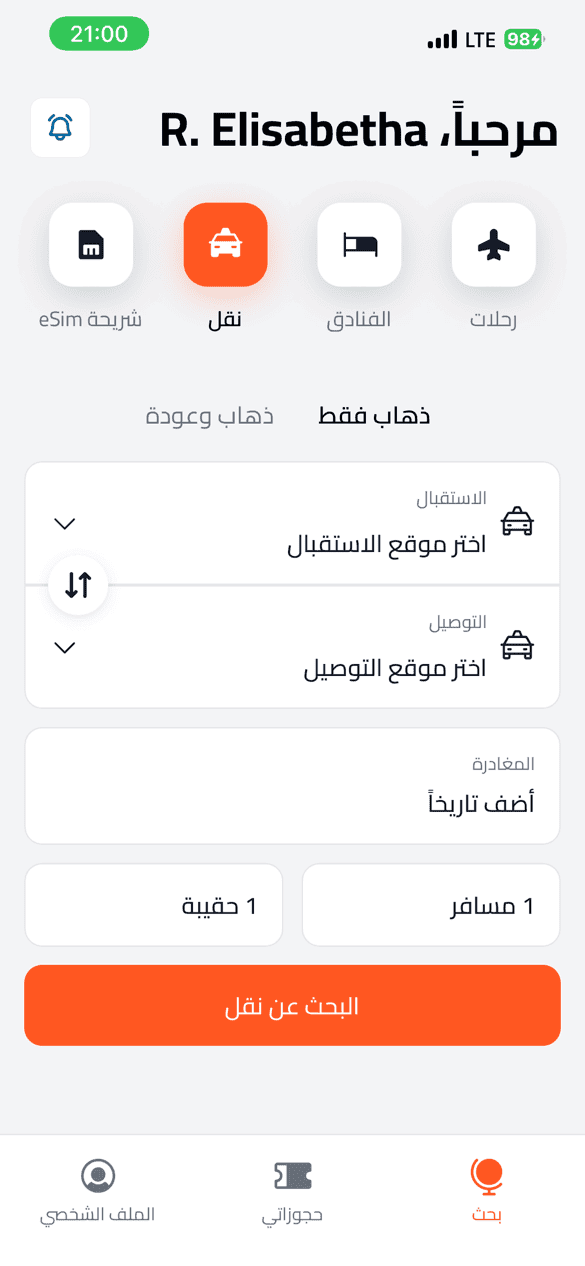Select the نقل taxi transport icon
The height and width of the screenshot is (1266, 585).
coord(225,245)
